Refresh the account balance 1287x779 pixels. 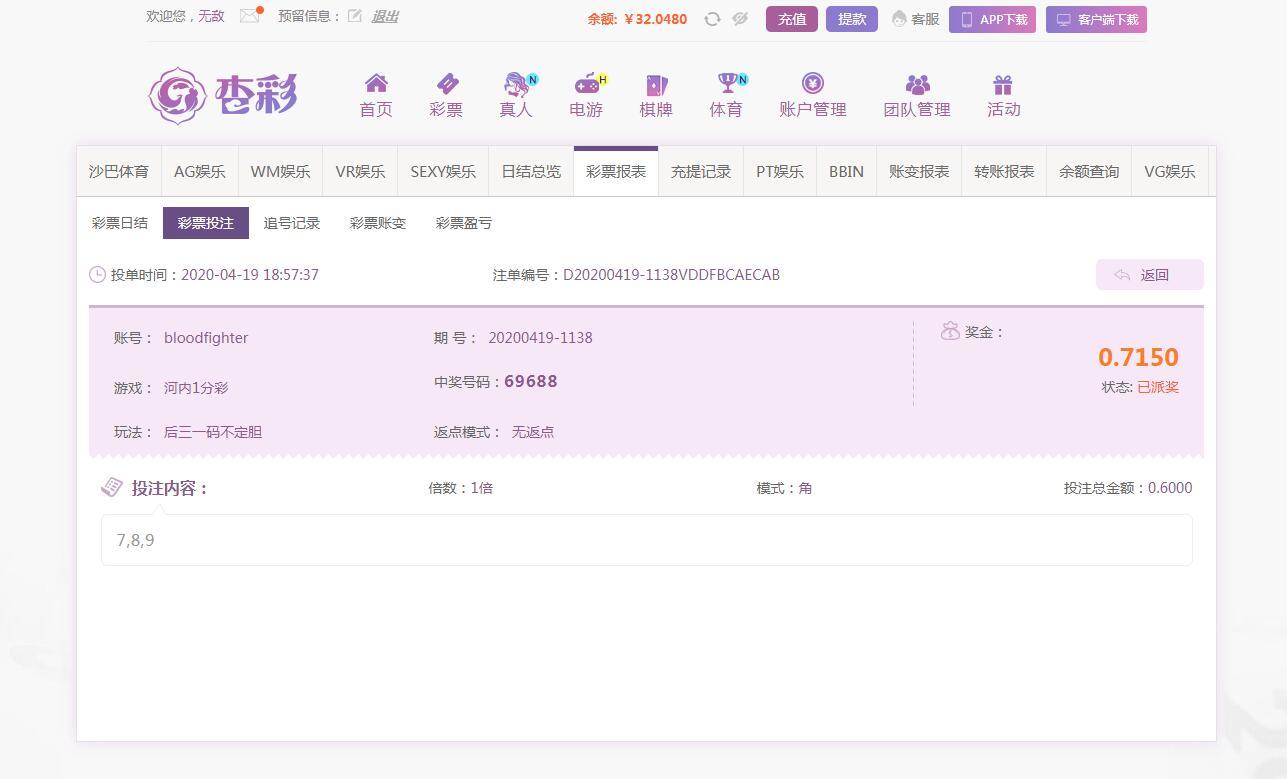pos(712,19)
